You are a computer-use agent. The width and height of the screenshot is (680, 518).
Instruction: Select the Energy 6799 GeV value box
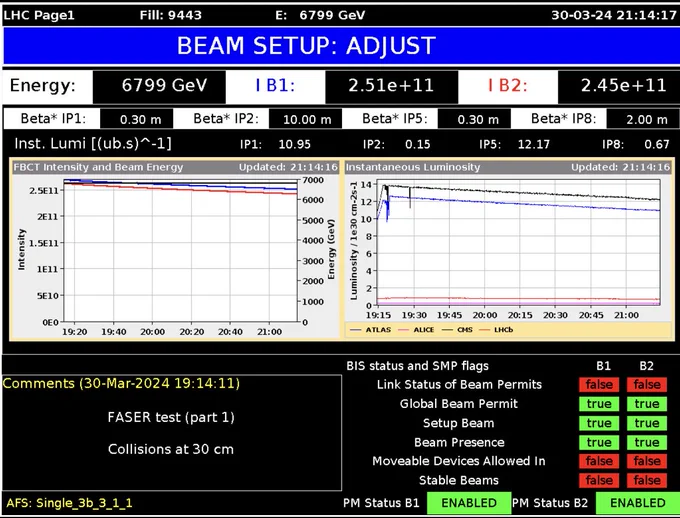tap(159, 86)
